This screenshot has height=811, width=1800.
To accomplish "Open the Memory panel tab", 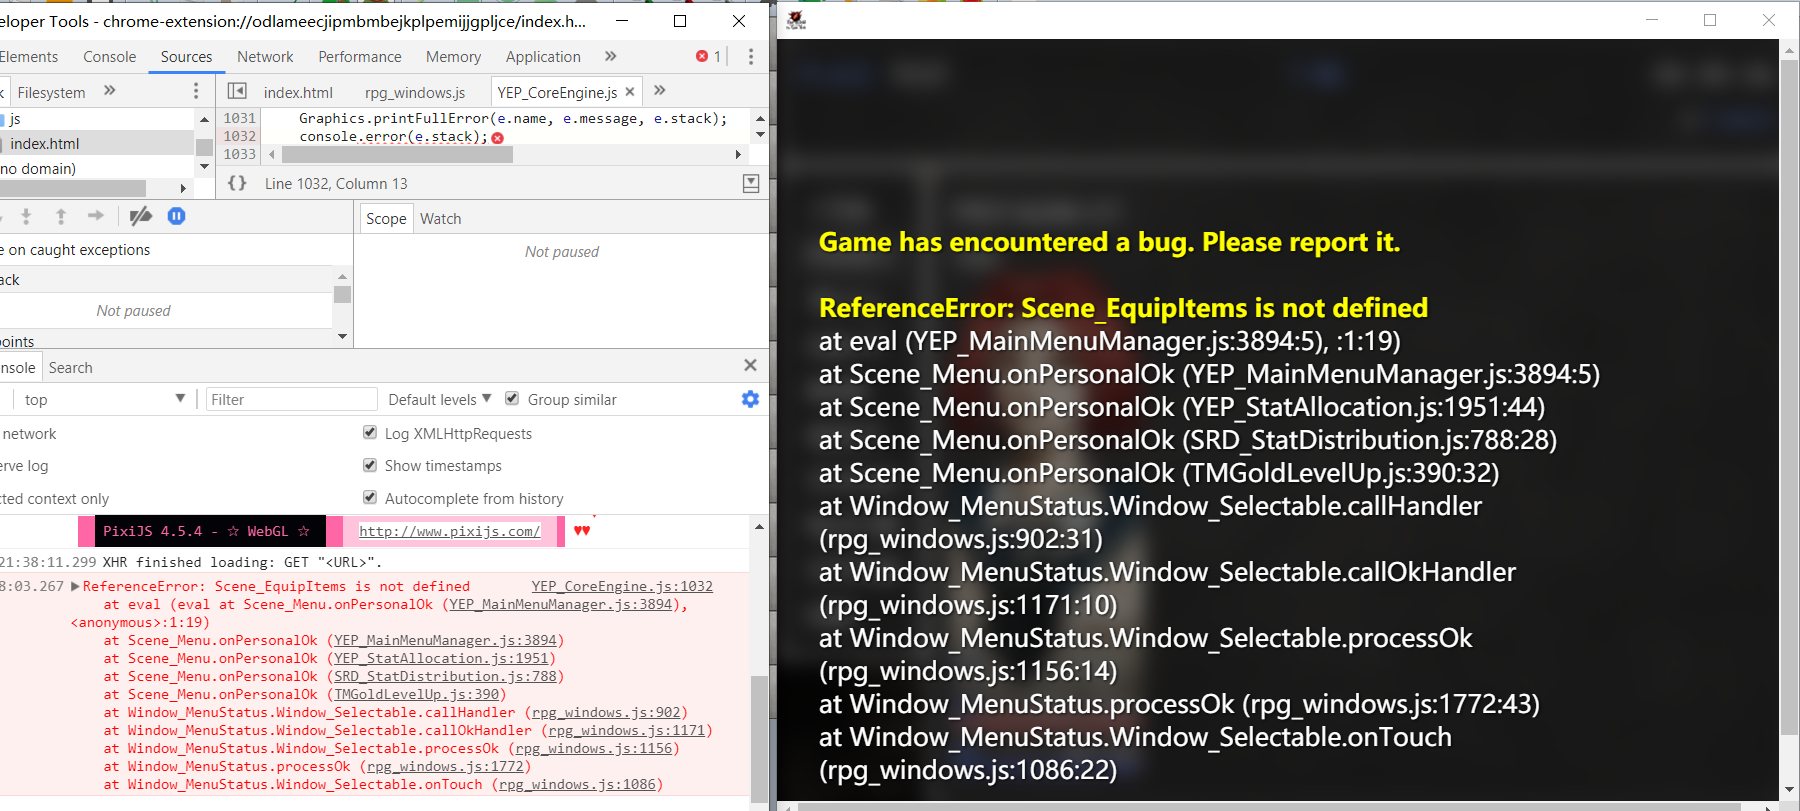I will (453, 57).
